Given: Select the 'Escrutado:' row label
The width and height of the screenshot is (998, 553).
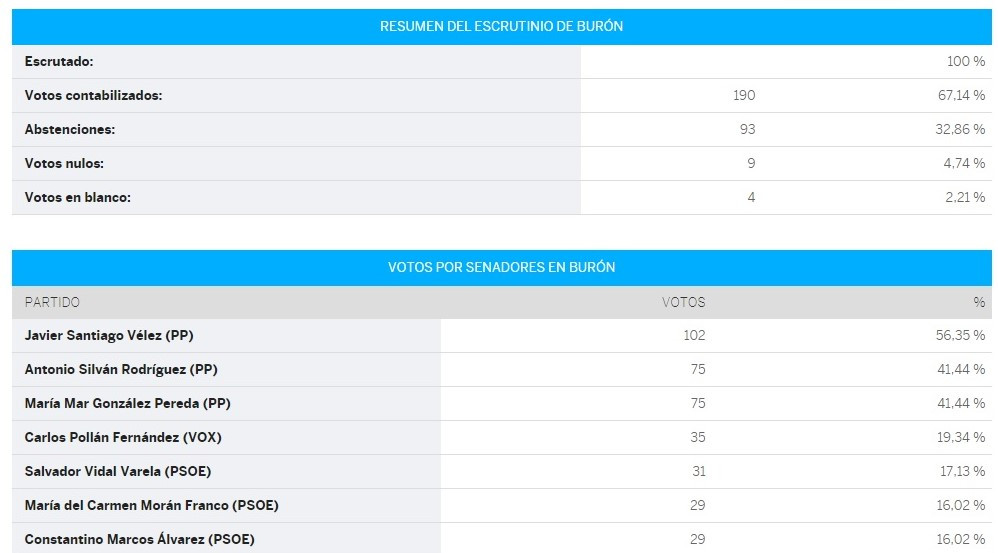Looking at the screenshot, I should coord(59,62).
